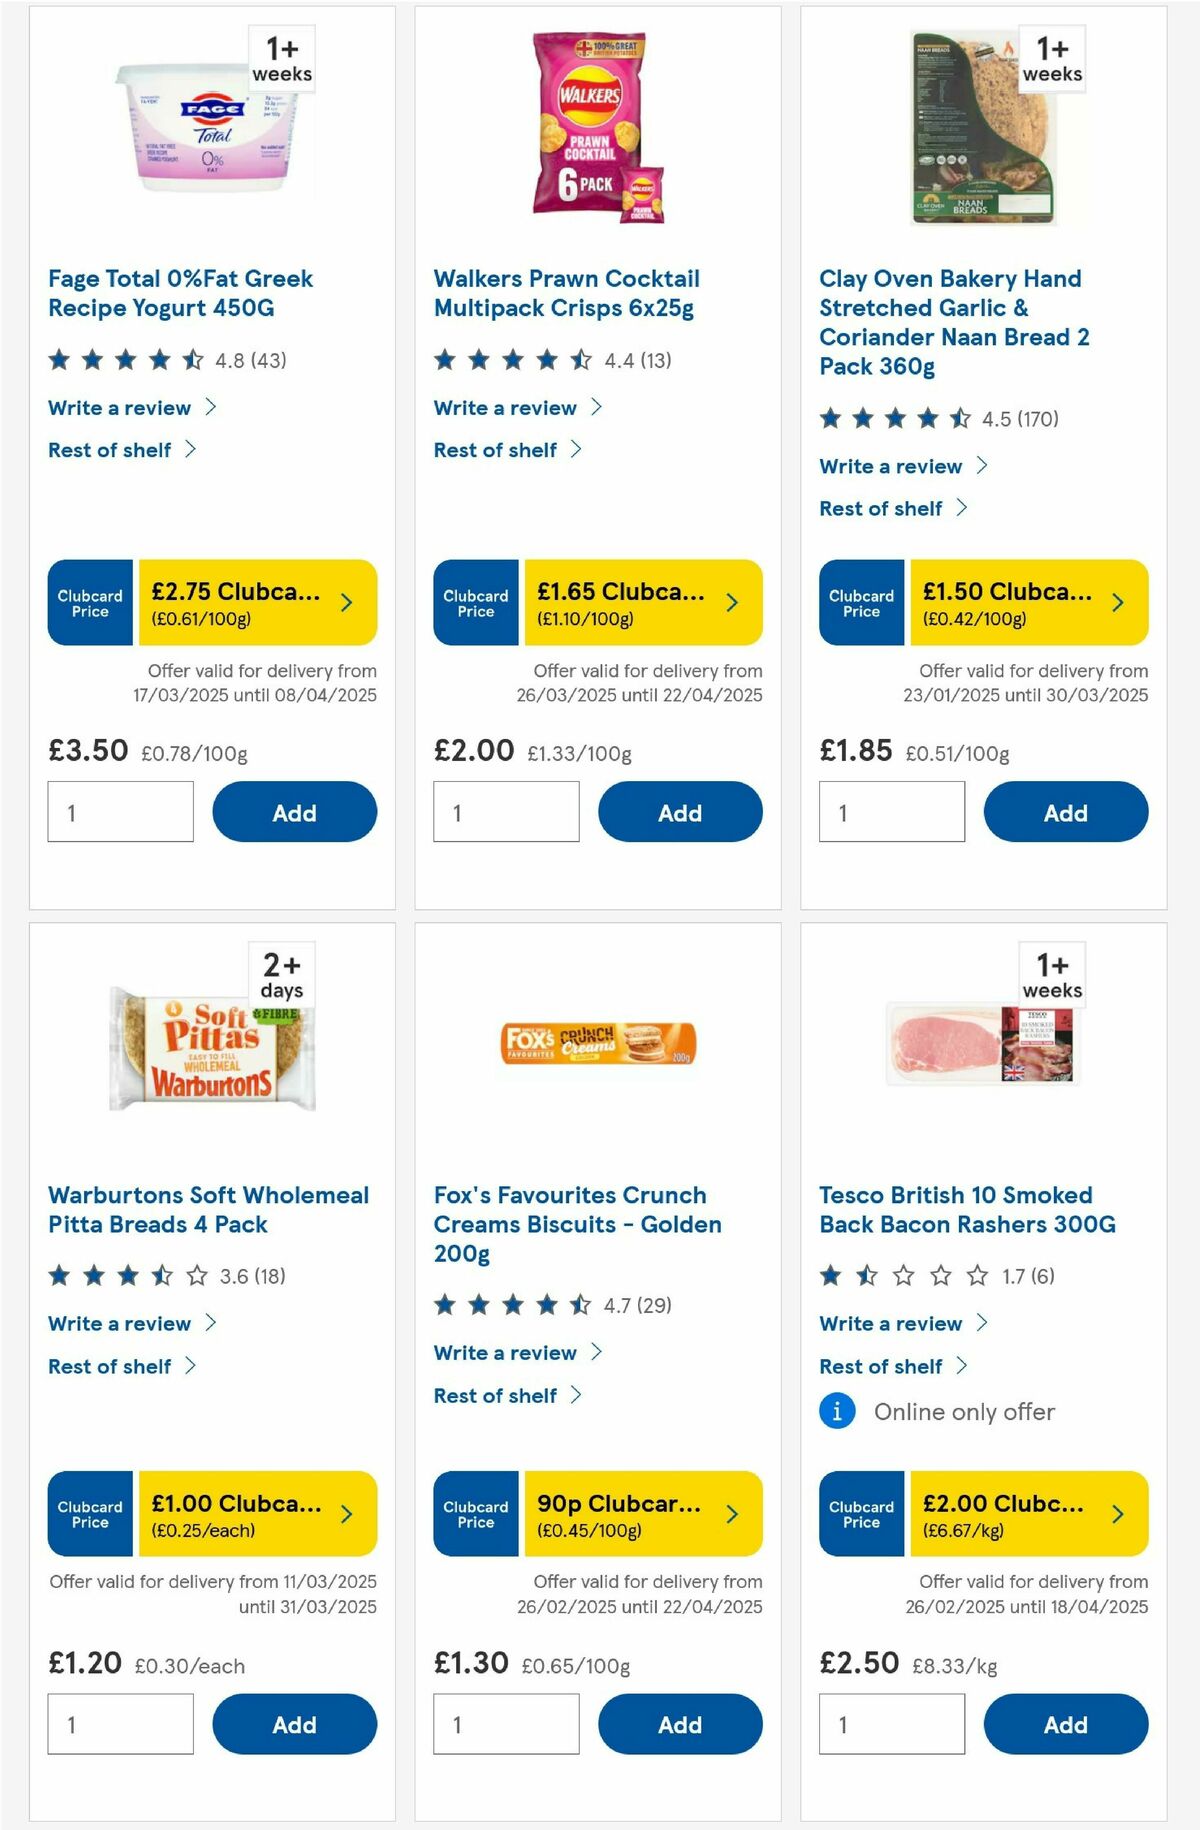Click the info icon for Online only offer
1200x1830 pixels.
click(x=838, y=1412)
